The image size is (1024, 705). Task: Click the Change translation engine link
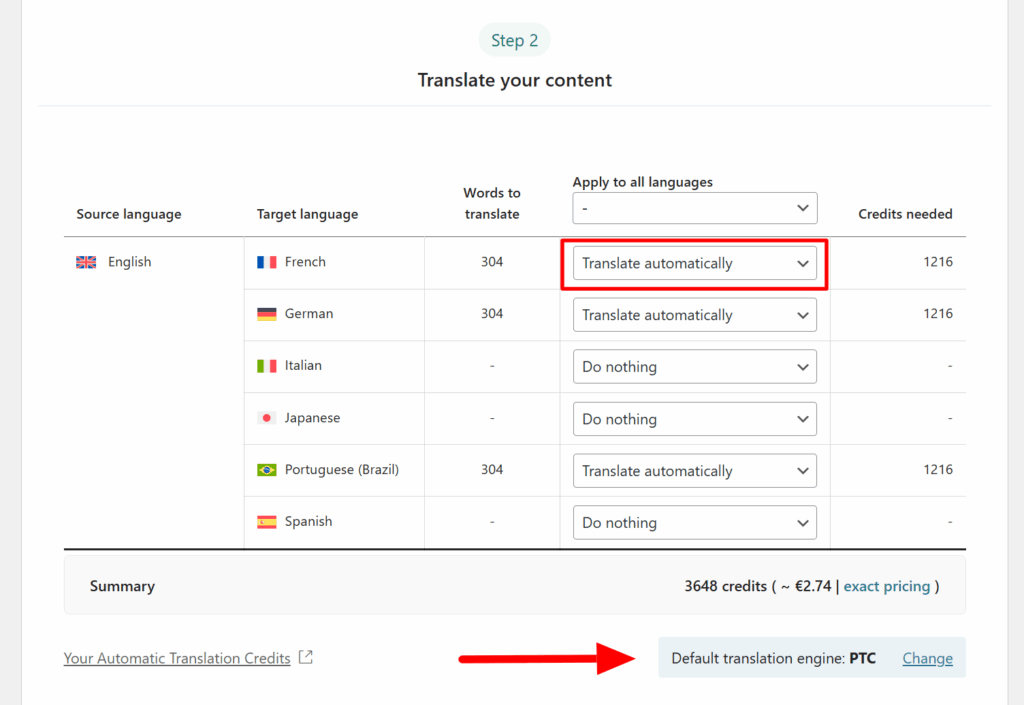pyautogui.click(x=927, y=658)
